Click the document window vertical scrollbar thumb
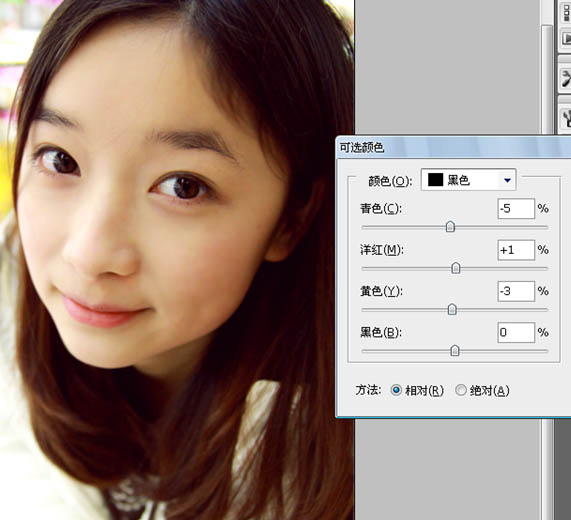571x520 pixels. click(547, 80)
